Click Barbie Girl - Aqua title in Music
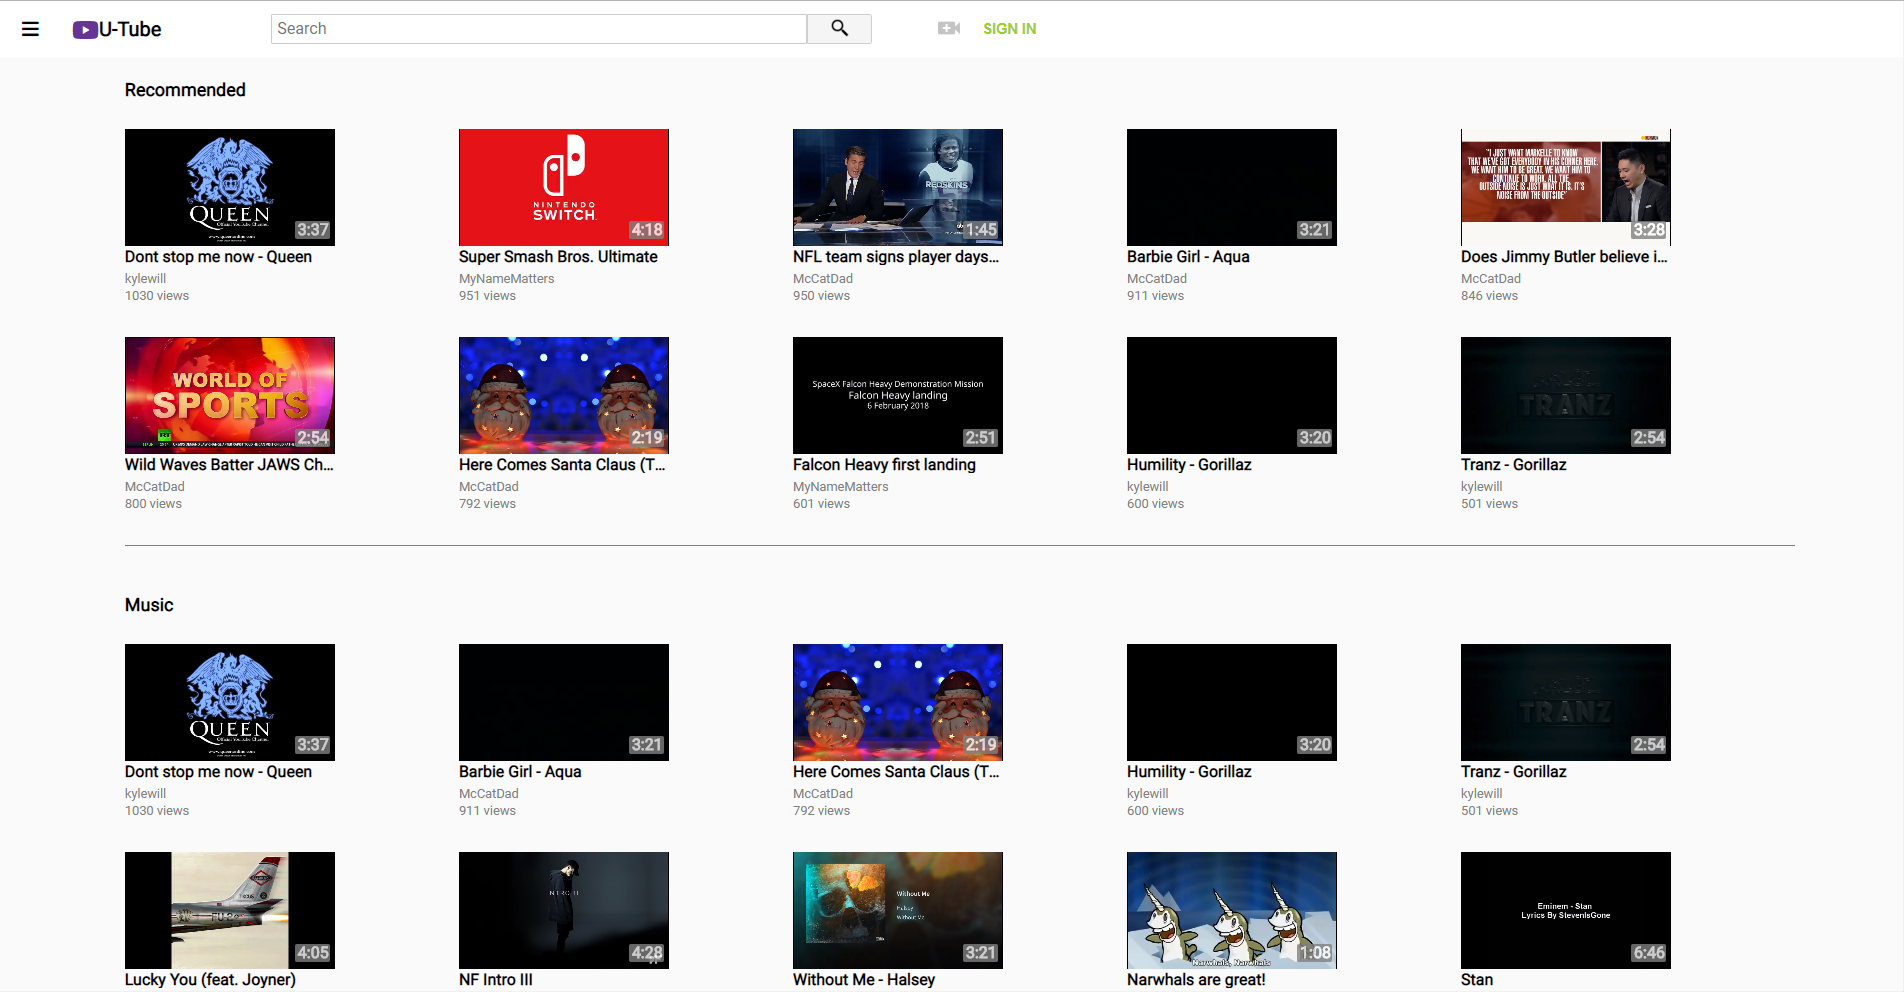The height and width of the screenshot is (992, 1904). tap(520, 772)
